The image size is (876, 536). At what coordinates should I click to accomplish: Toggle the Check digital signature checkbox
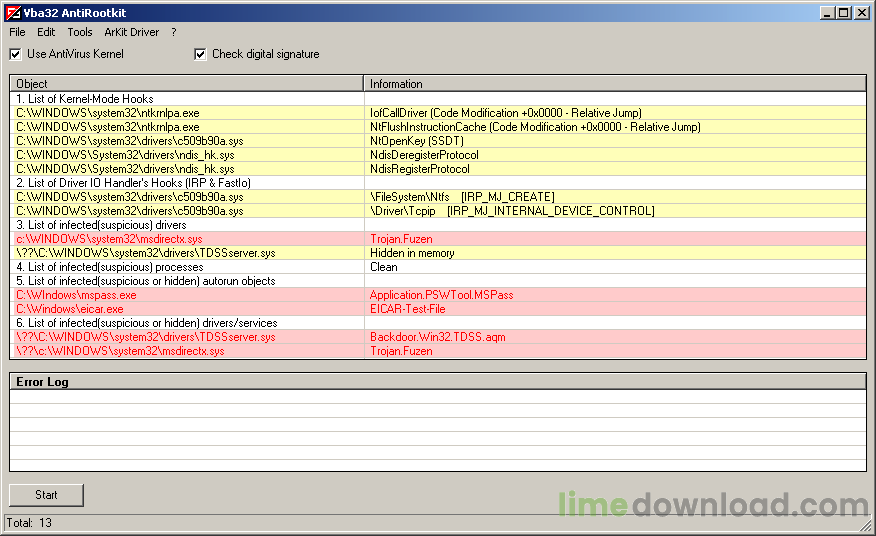200,54
